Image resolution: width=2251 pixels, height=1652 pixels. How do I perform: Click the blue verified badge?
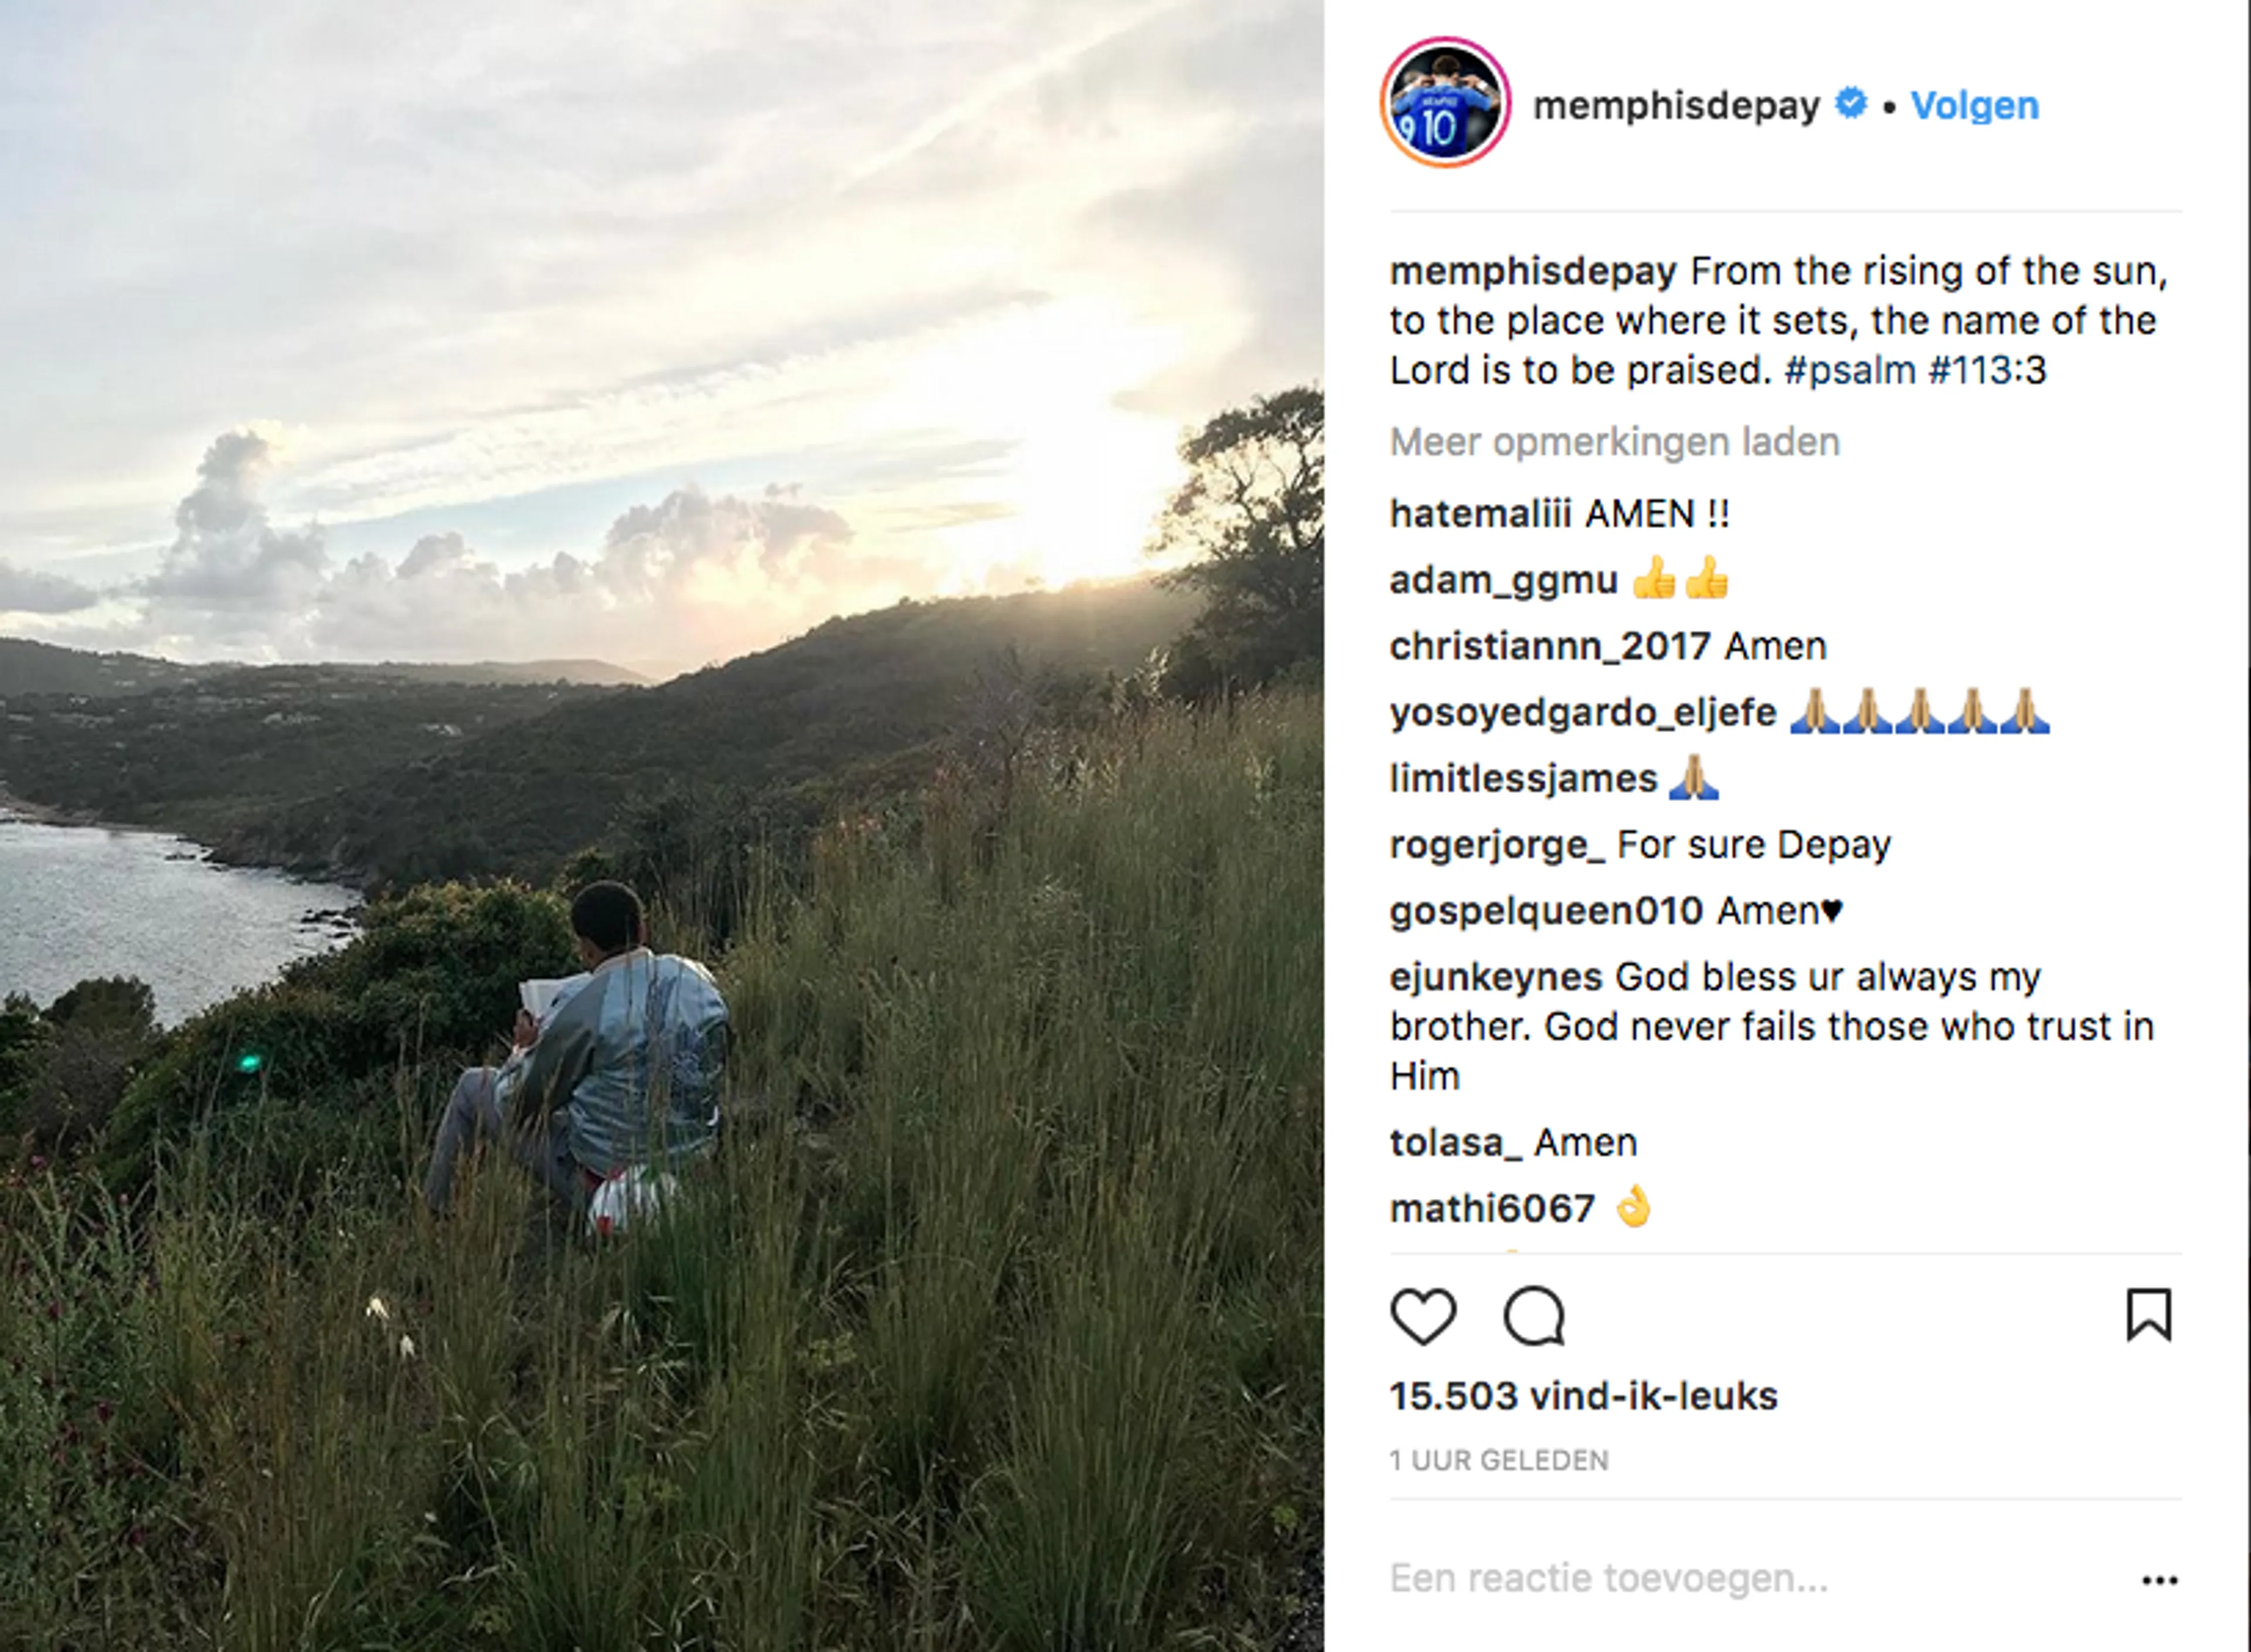(1851, 104)
